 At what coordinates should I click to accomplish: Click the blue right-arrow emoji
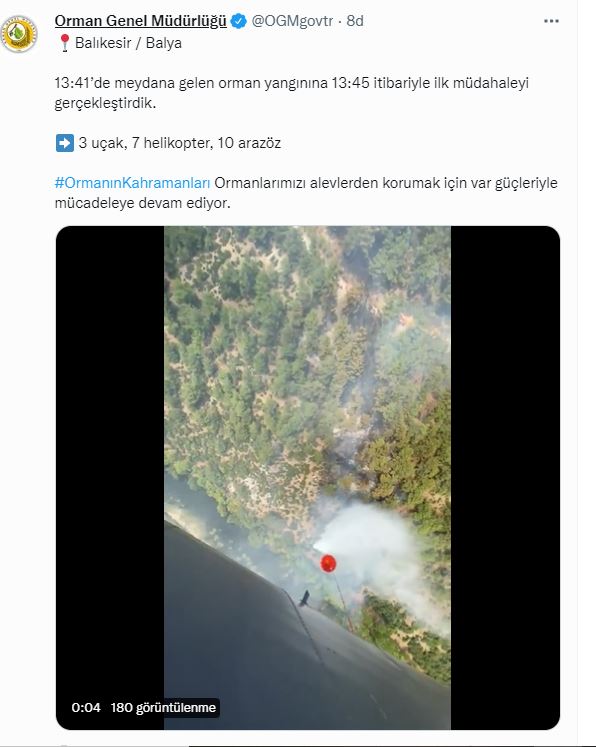click(x=65, y=143)
